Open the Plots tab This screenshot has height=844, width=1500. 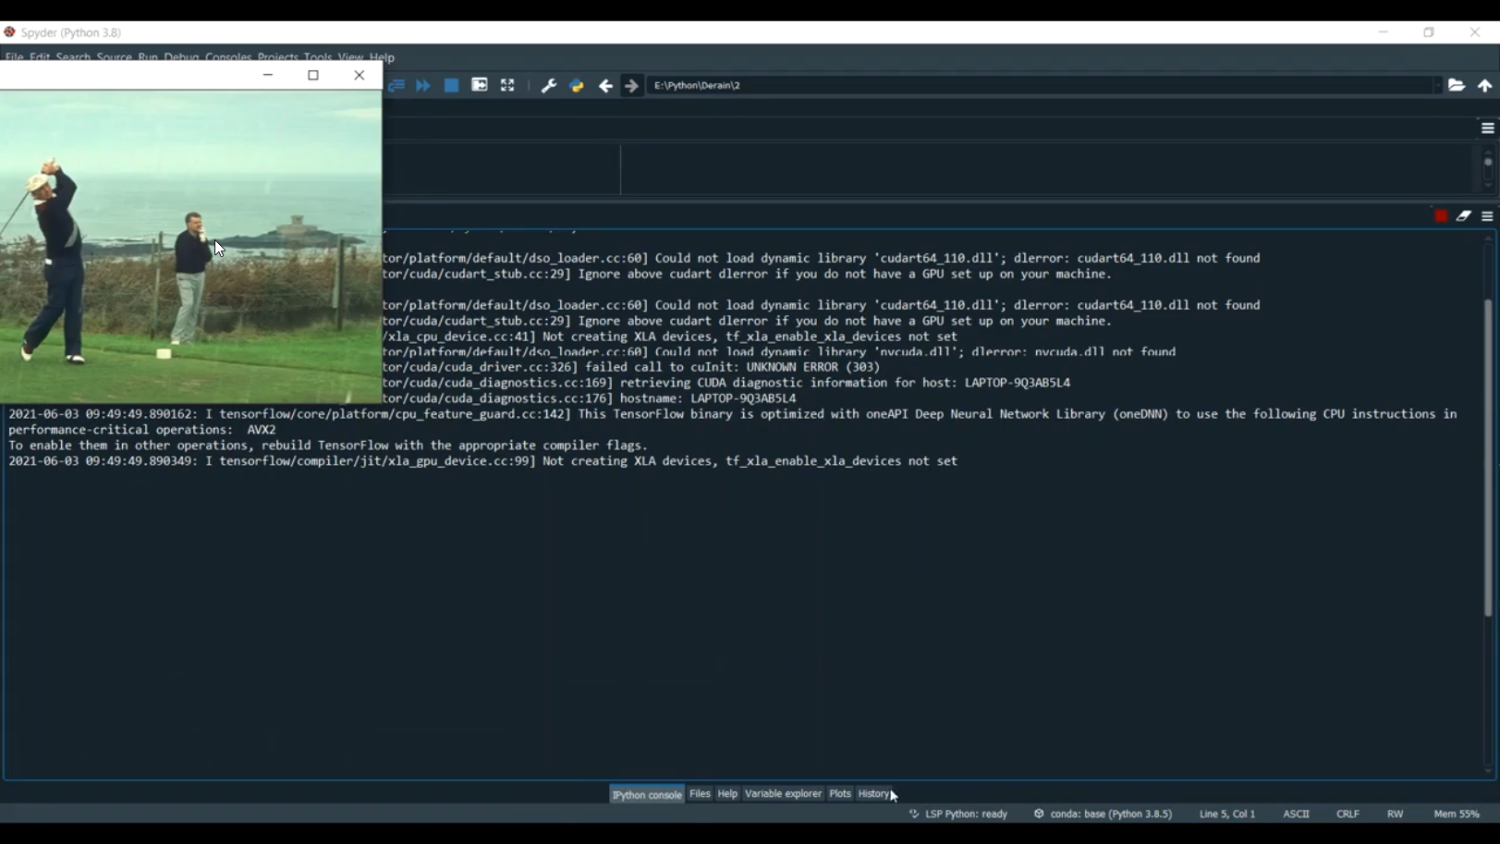tap(840, 794)
